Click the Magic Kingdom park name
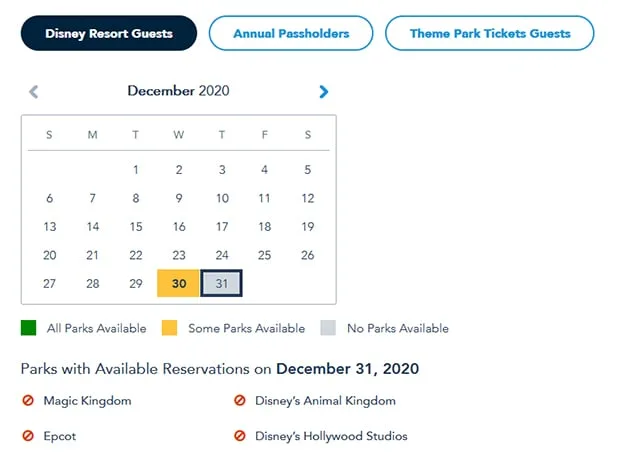640x457 pixels. tap(87, 401)
